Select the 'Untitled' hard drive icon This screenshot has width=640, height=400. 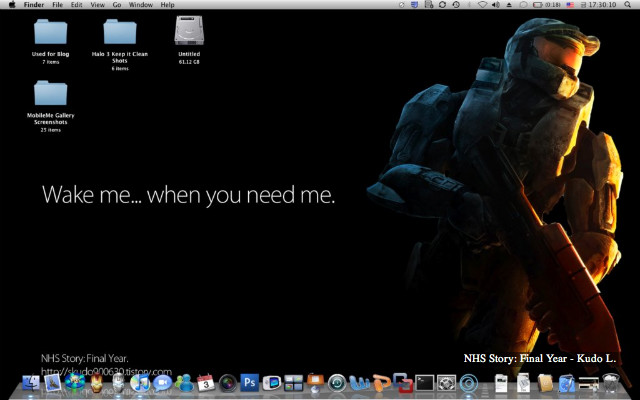[189, 31]
